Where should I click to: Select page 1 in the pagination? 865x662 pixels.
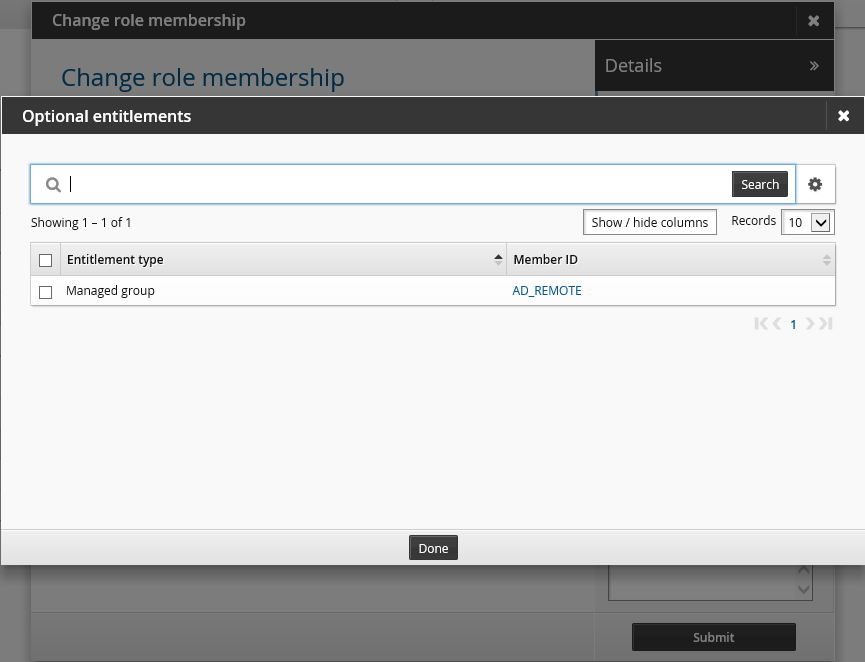pos(794,324)
